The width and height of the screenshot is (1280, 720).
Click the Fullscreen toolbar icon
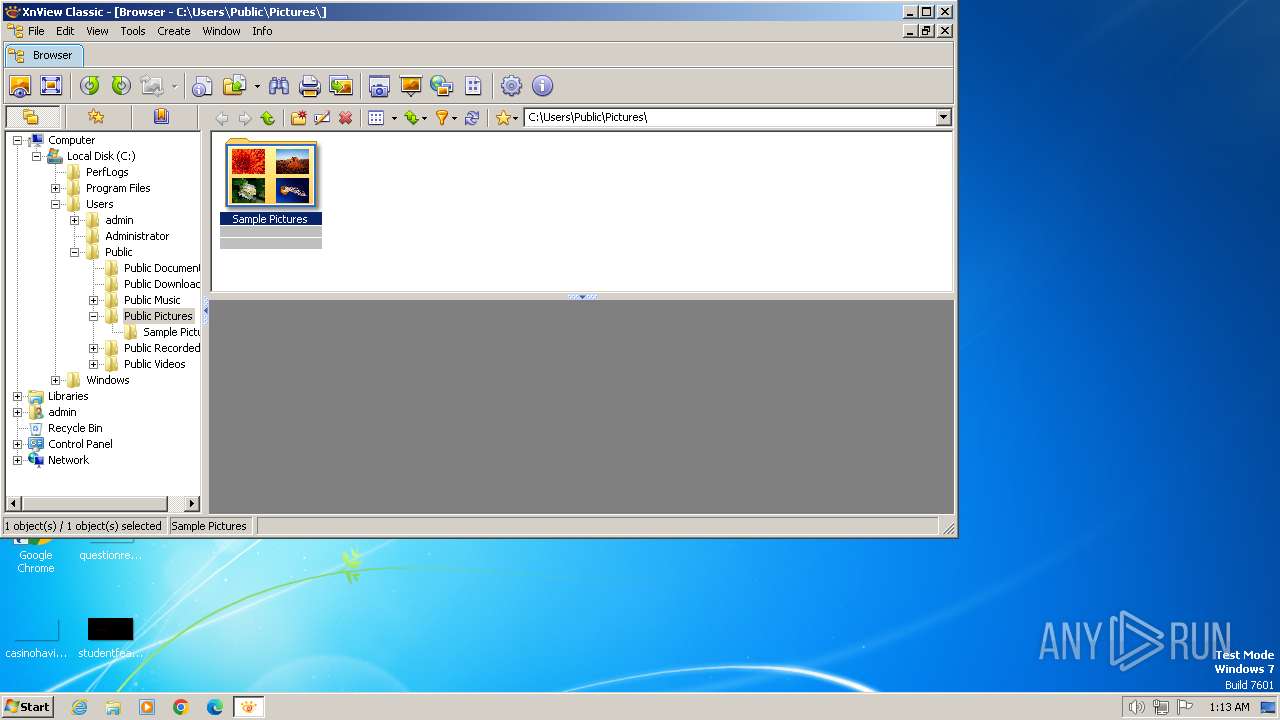(x=51, y=86)
